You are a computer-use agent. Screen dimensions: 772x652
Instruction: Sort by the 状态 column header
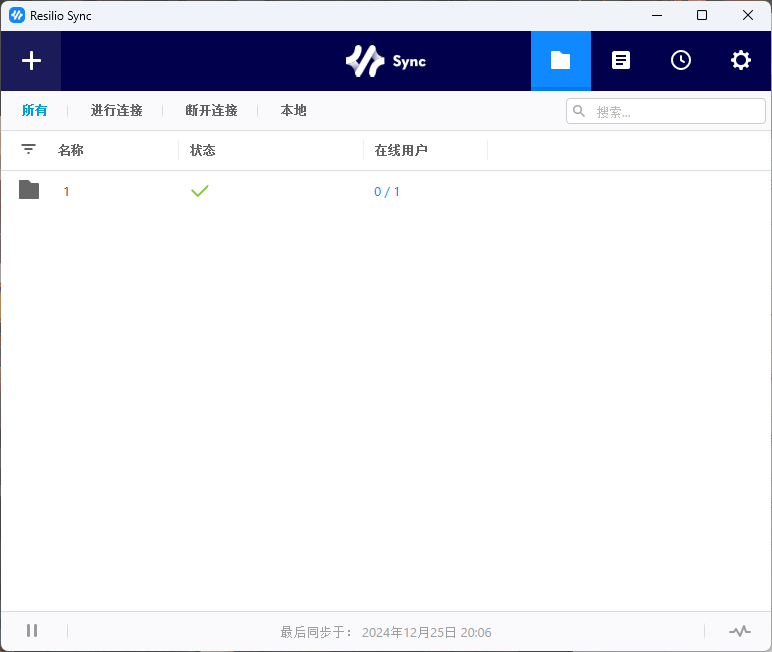pyautogui.click(x=203, y=151)
